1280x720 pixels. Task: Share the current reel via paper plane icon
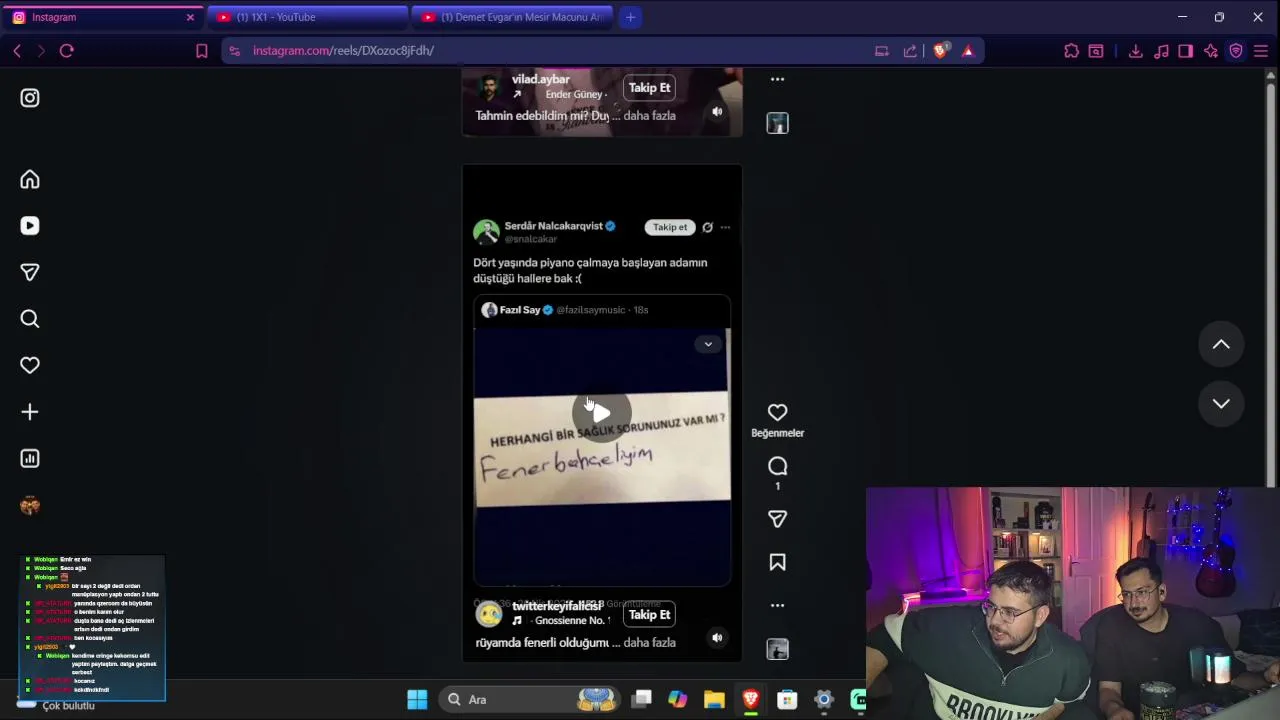(x=777, y=519)
